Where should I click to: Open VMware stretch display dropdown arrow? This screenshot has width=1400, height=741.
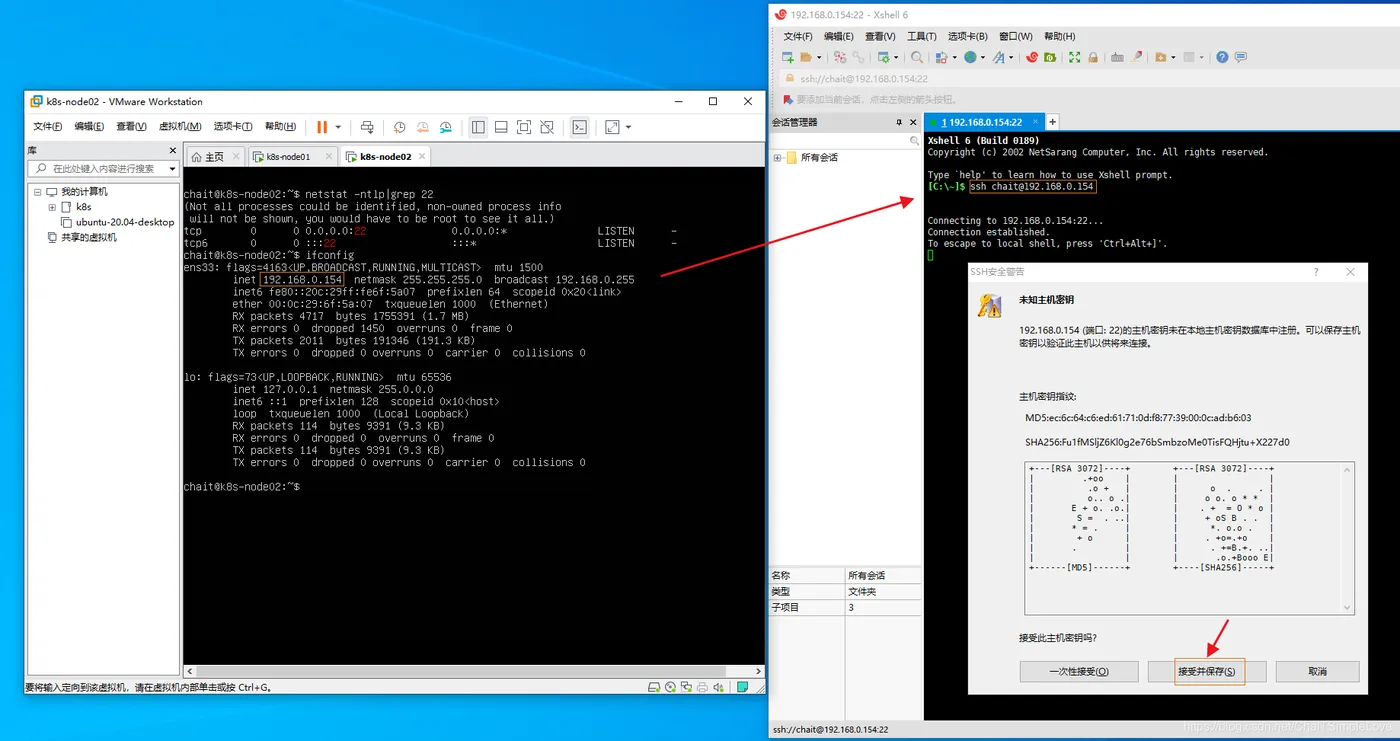pyautogui.click(x=628, y=127)
